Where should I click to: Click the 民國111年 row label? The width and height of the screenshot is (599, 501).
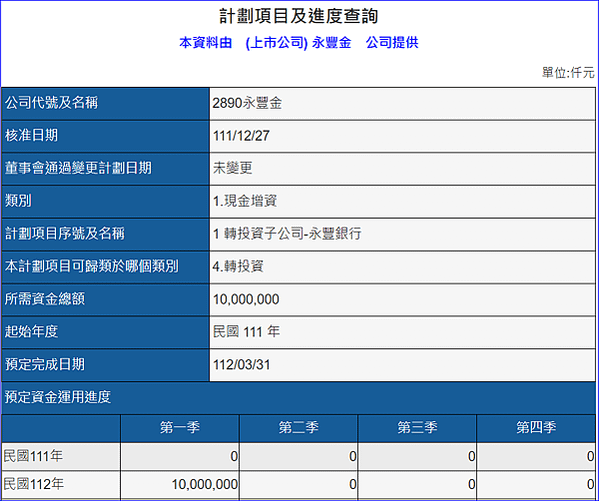(33, 456)
